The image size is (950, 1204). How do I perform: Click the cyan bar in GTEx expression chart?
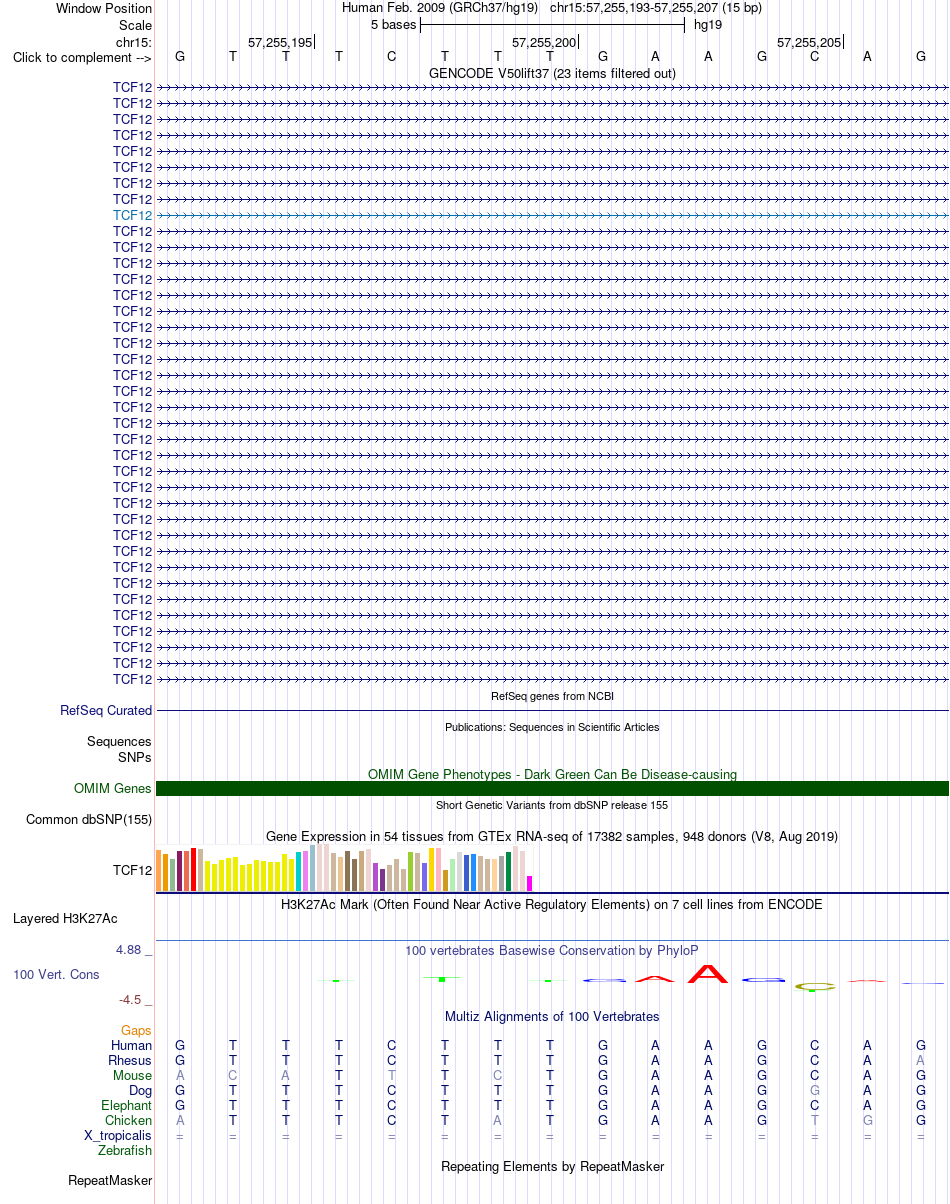pos(299,871)
